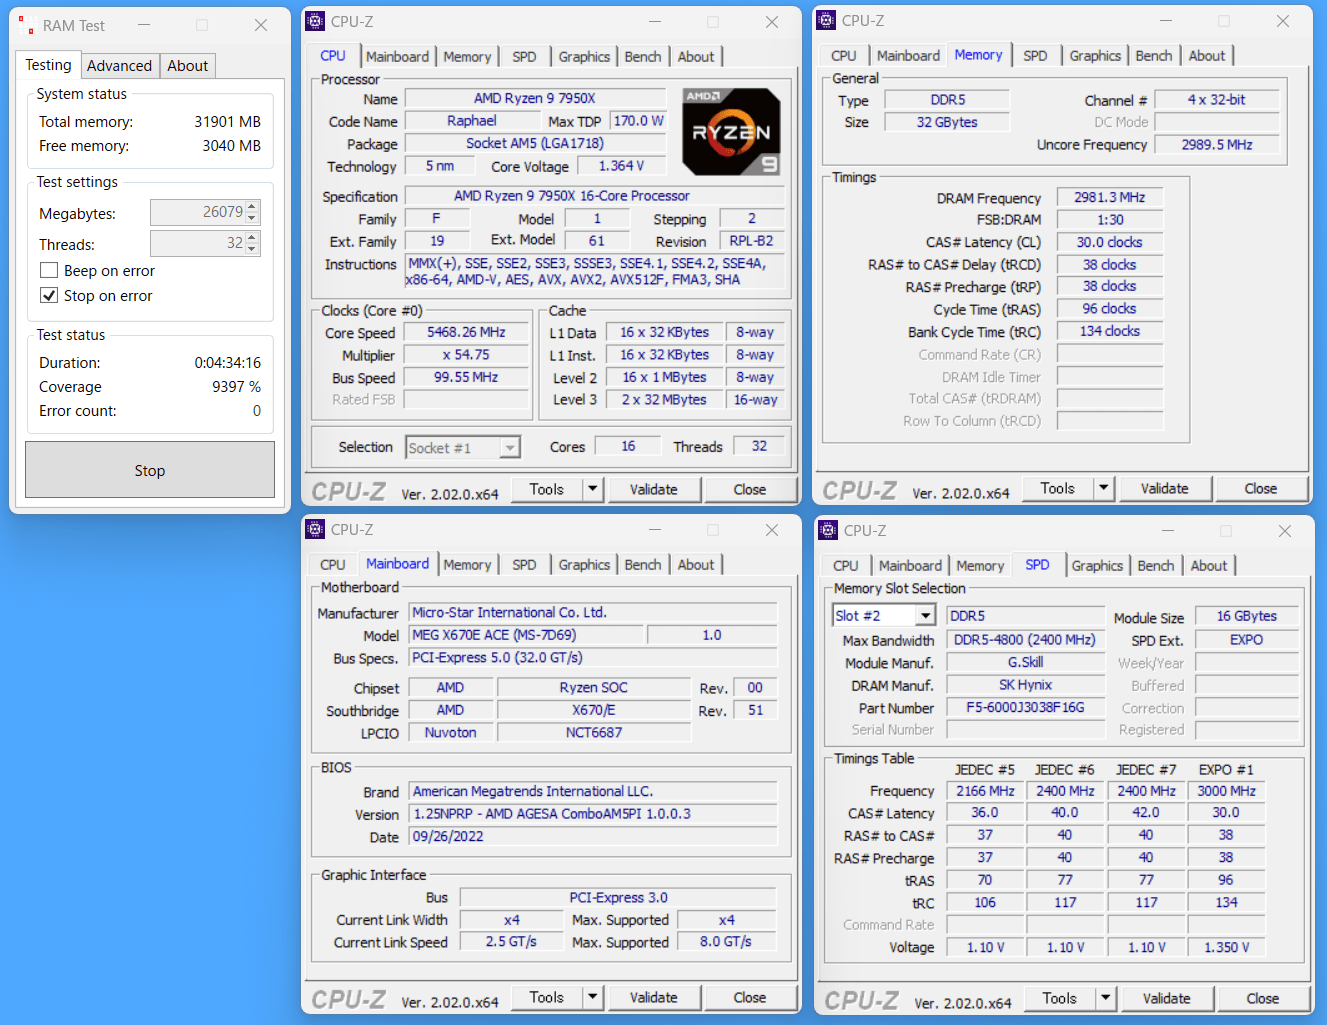Click the Tools button in the SPD-tab CPU-Z window

click(x=1060, y=998)
